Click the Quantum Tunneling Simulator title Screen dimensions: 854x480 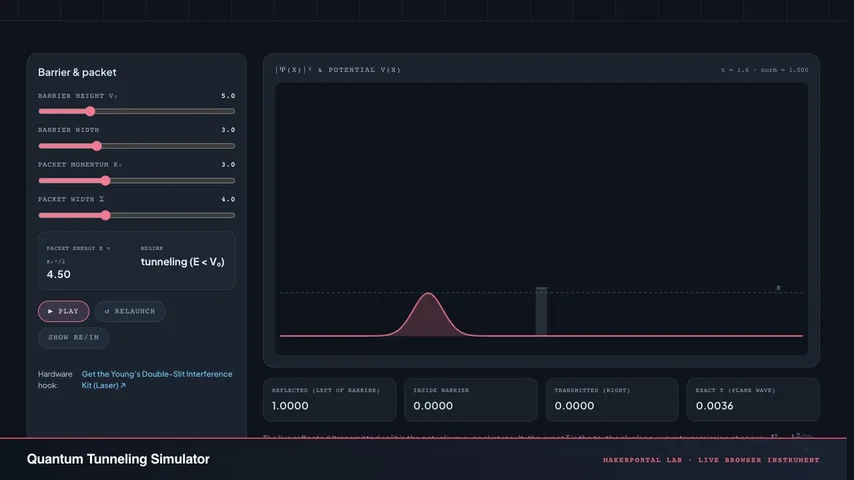(x=118, y=459)
